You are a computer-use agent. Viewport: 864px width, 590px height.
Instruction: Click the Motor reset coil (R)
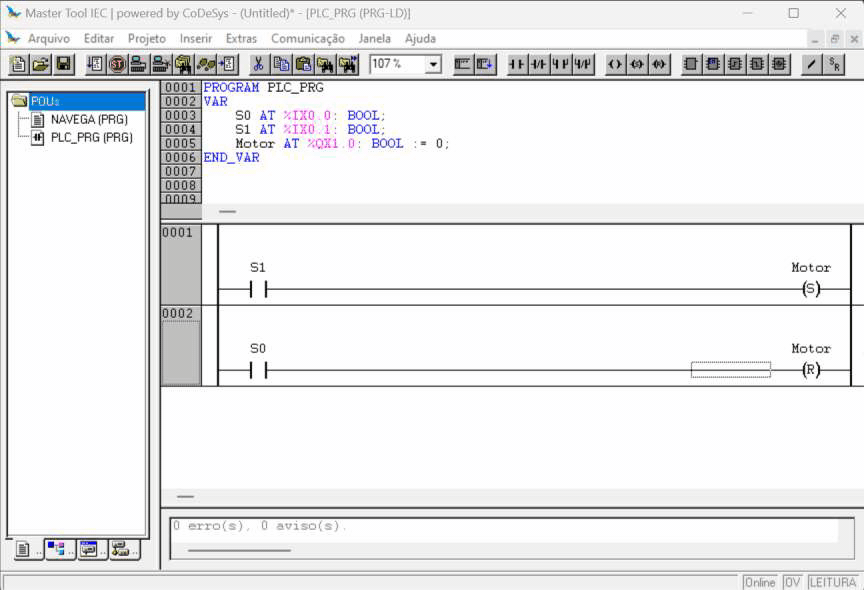point(811,370)
